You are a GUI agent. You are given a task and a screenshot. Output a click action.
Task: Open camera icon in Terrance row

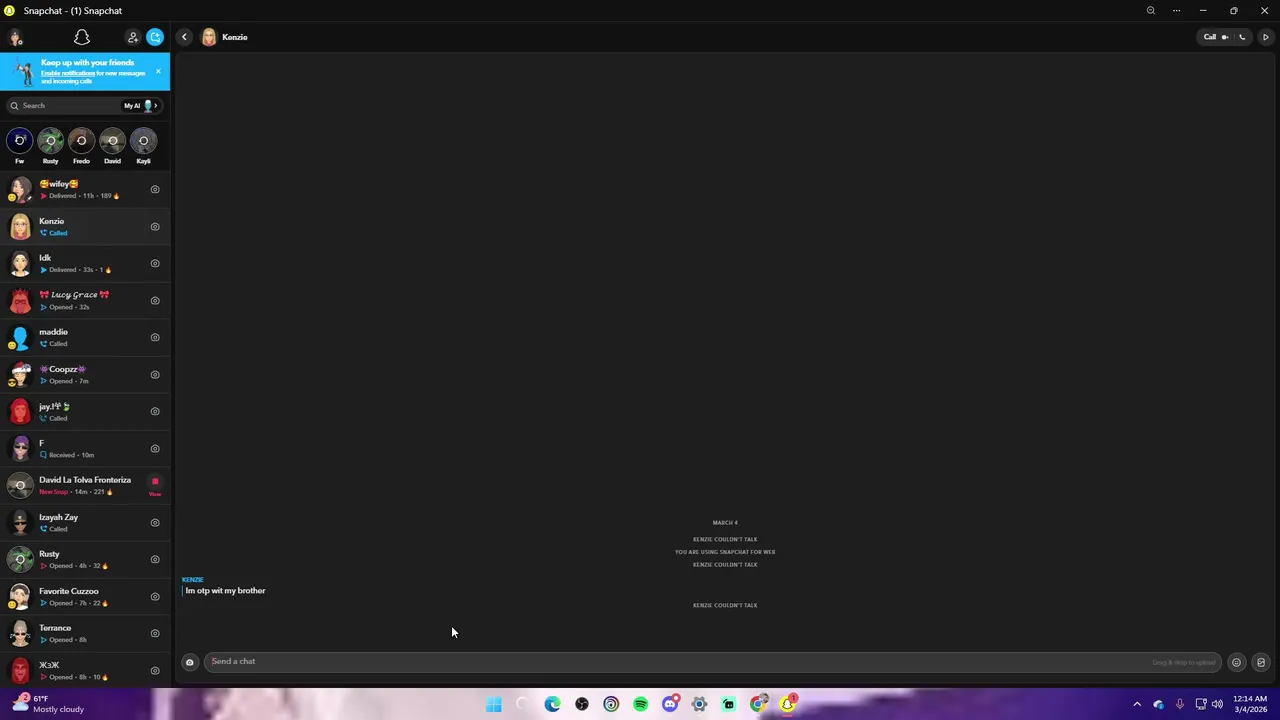coord(155,633)
